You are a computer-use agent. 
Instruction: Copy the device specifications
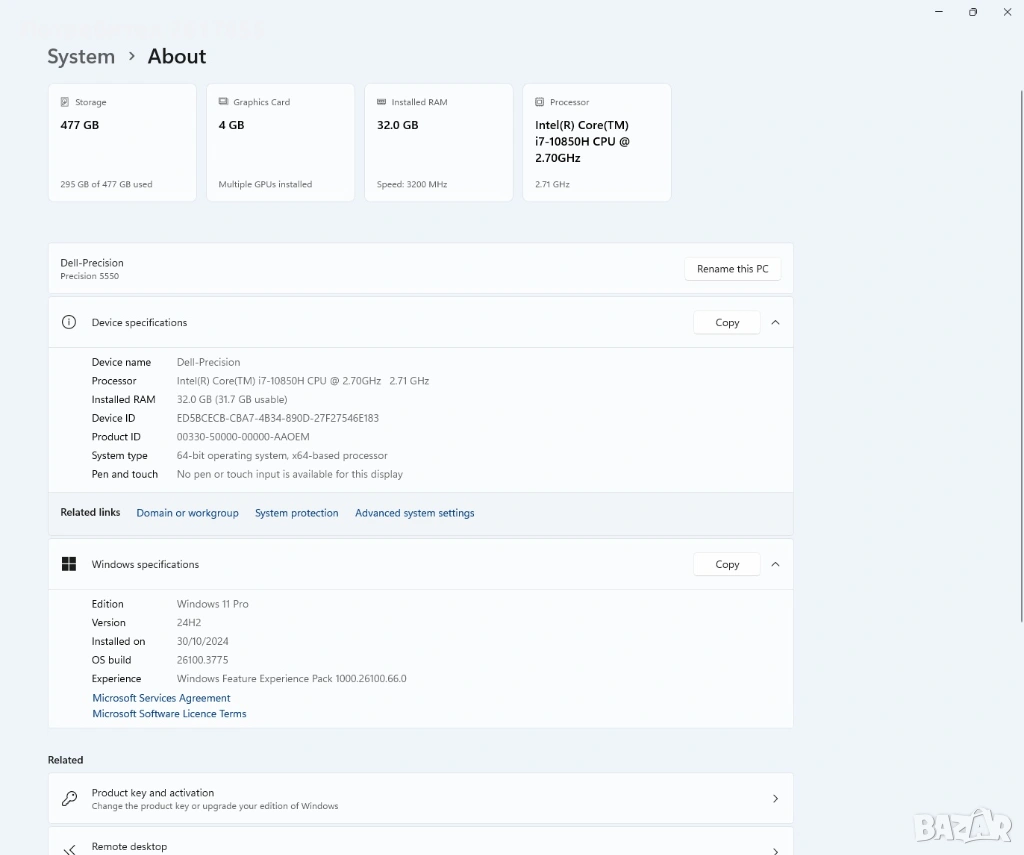(x=727, y=322)
